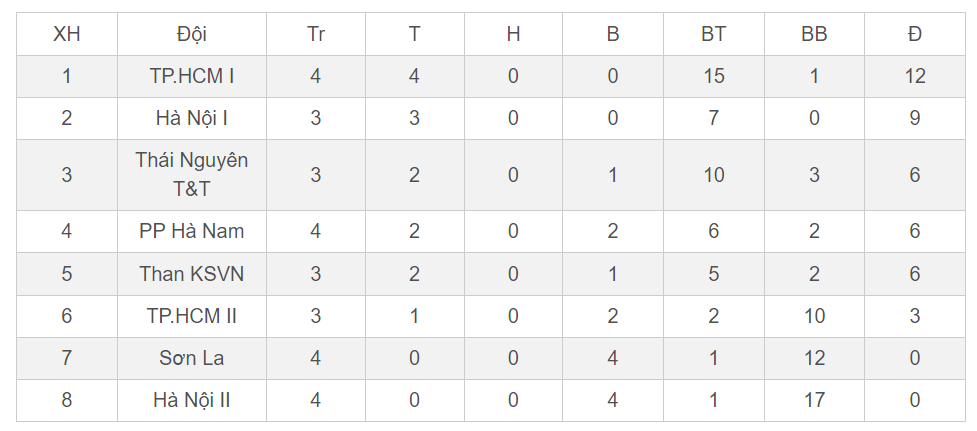Select the Tr column header
The image size is (977, 431).
click(316, 34)
